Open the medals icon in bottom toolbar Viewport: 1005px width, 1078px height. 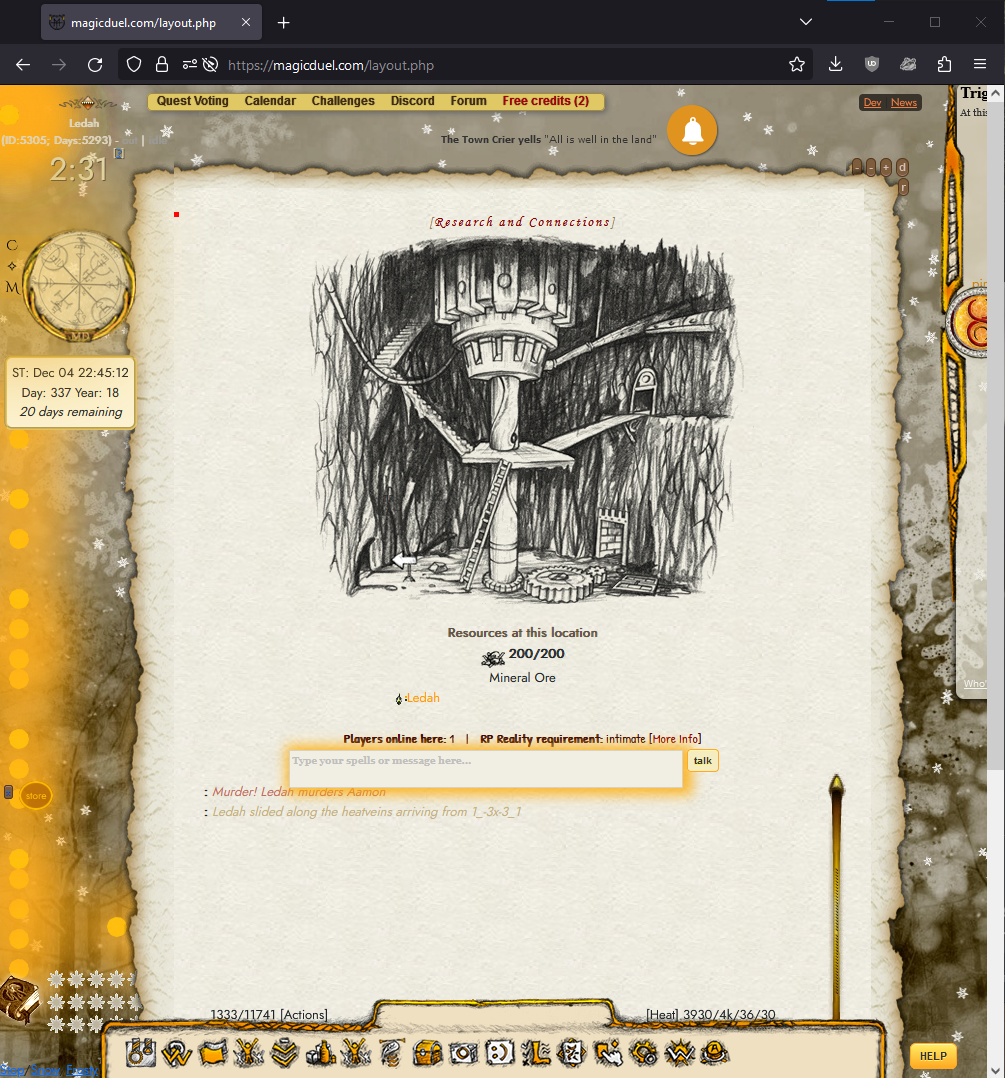click(141, 1053)
